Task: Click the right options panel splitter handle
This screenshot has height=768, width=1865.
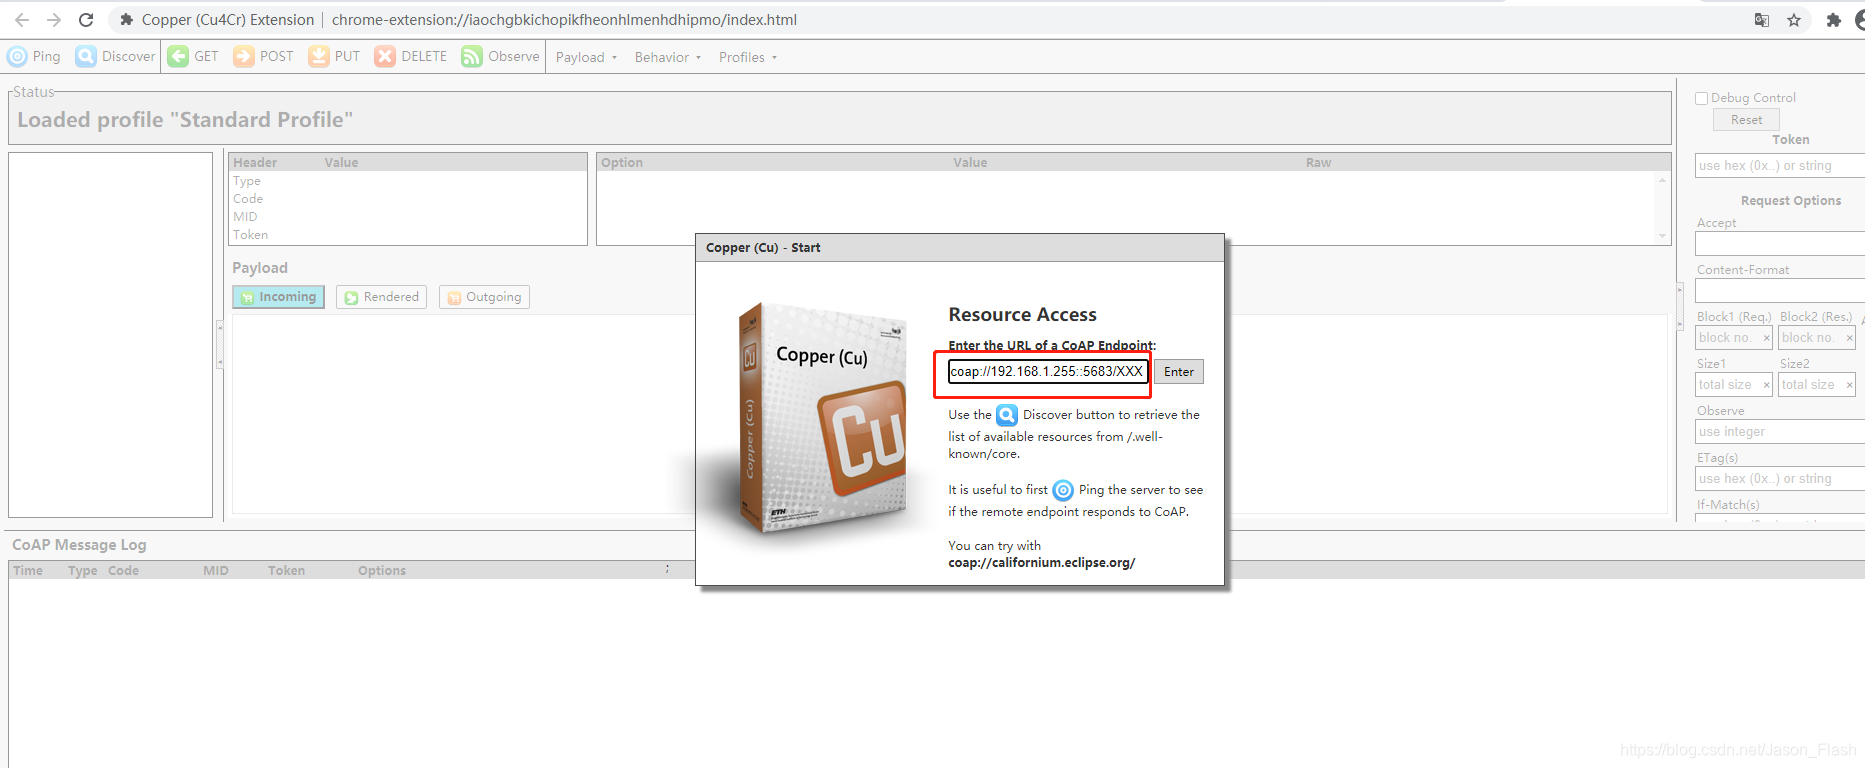Action: click(x=1680, y=306)
